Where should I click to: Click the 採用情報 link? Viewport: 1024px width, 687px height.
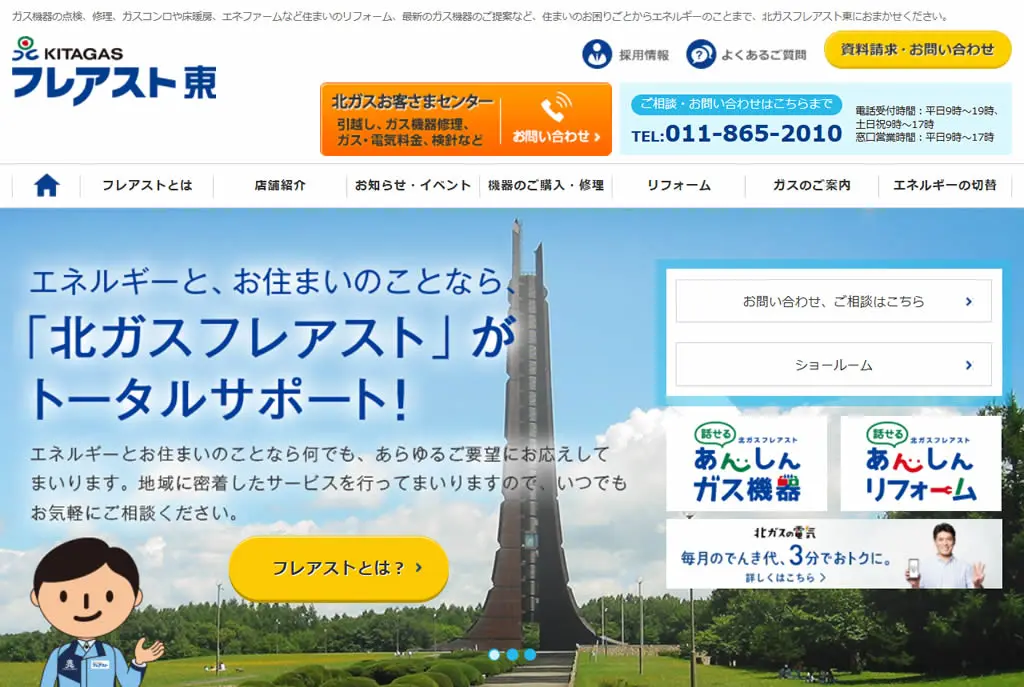coord(644,55)
